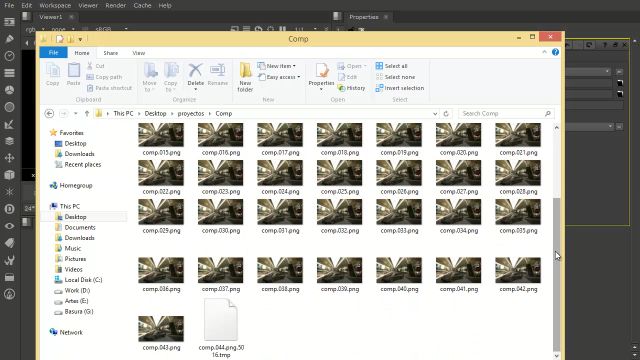640x360 pixels.
Task: Select the comp.044.png.5016.tmp file
Action: (x=221, y=329)
